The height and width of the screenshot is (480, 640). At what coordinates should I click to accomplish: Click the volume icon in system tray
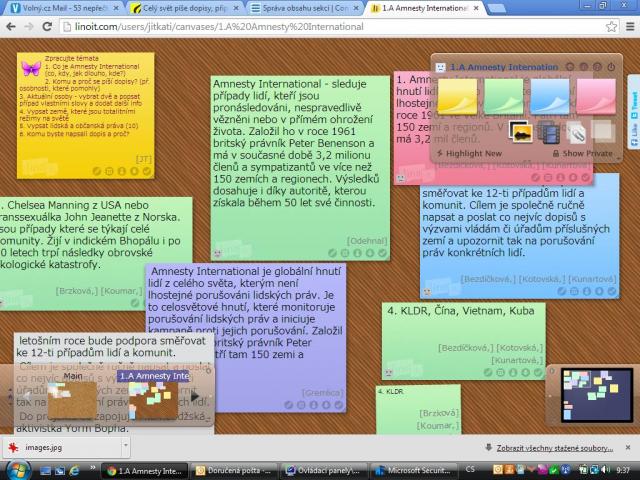tap(605, 470)
